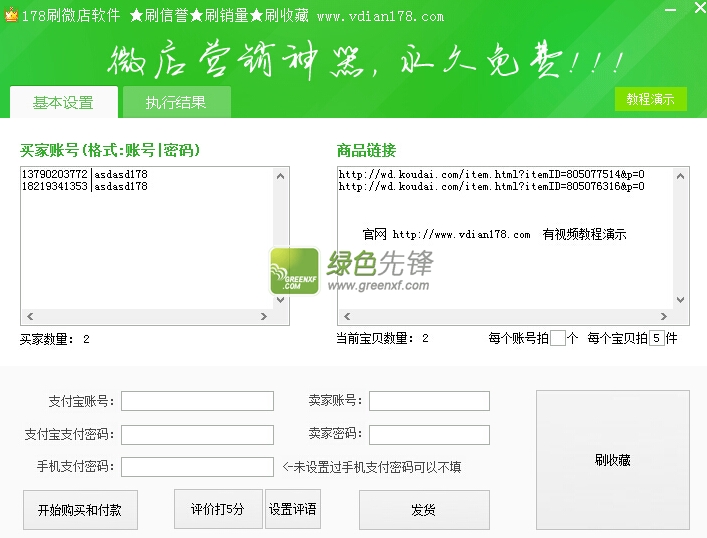This screenshot has width=707, height=538.
Task: Click the product links scroll right arrow
Action: [664, 317]
